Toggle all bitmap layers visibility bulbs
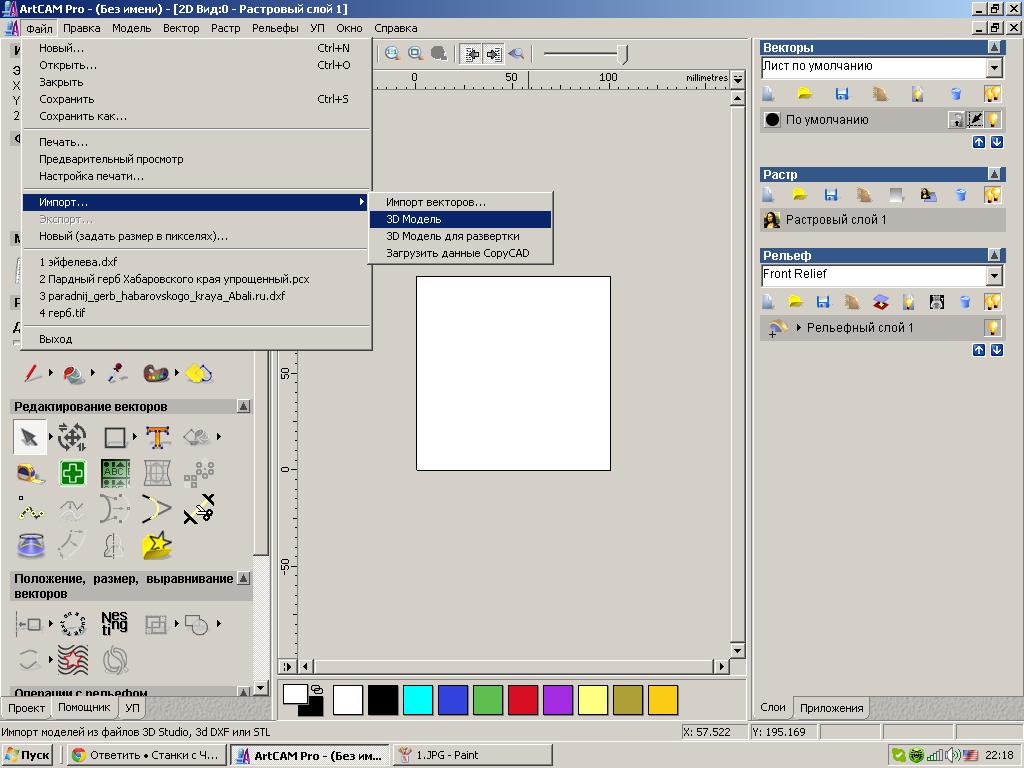The width and height of the screenshot is (1024, 768). (x=993, y=194)
